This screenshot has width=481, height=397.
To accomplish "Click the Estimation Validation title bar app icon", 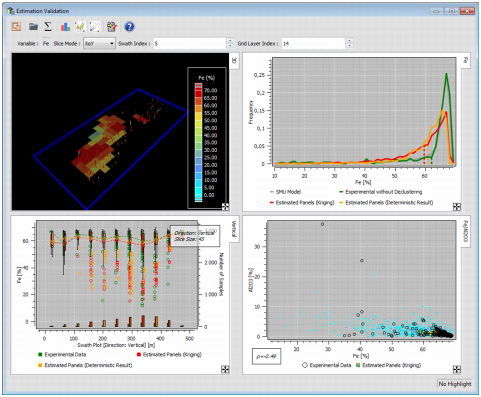I will pos(11,11).
